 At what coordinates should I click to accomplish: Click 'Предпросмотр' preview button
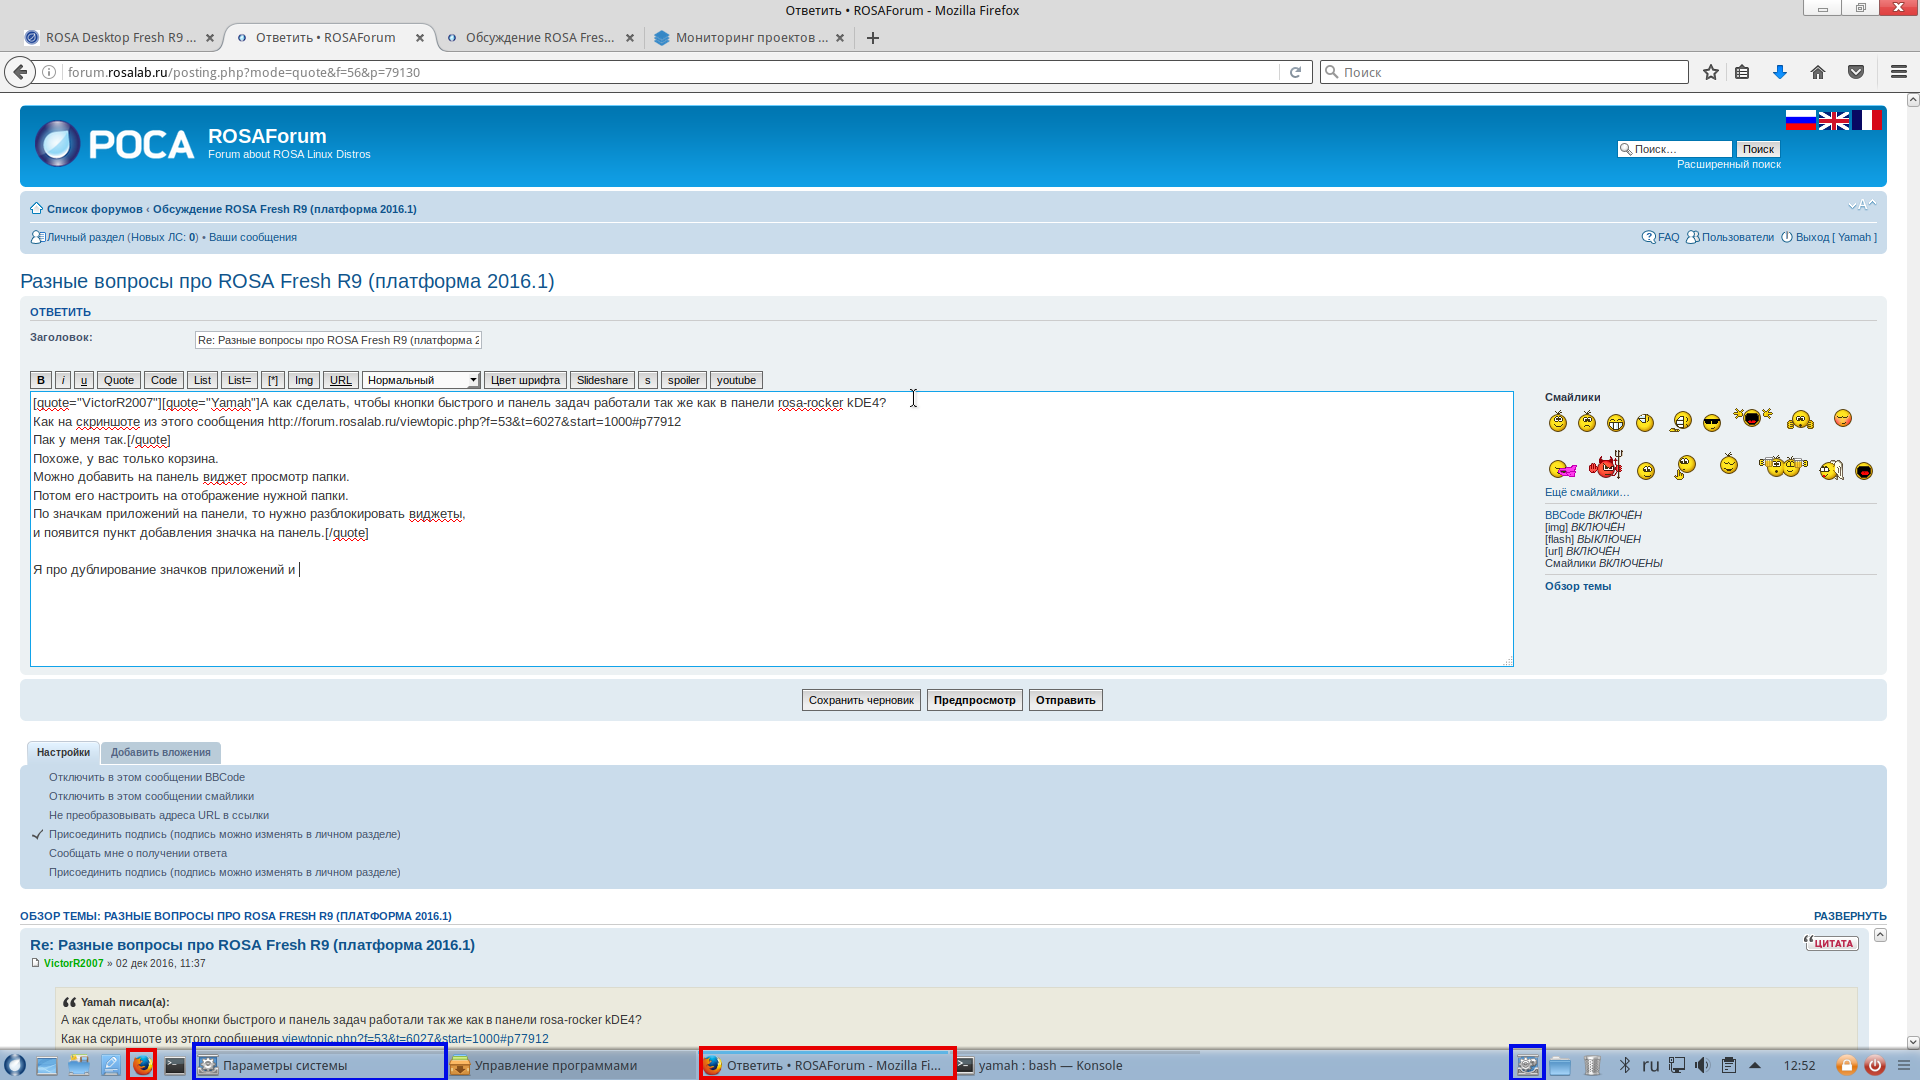(974, 700)
